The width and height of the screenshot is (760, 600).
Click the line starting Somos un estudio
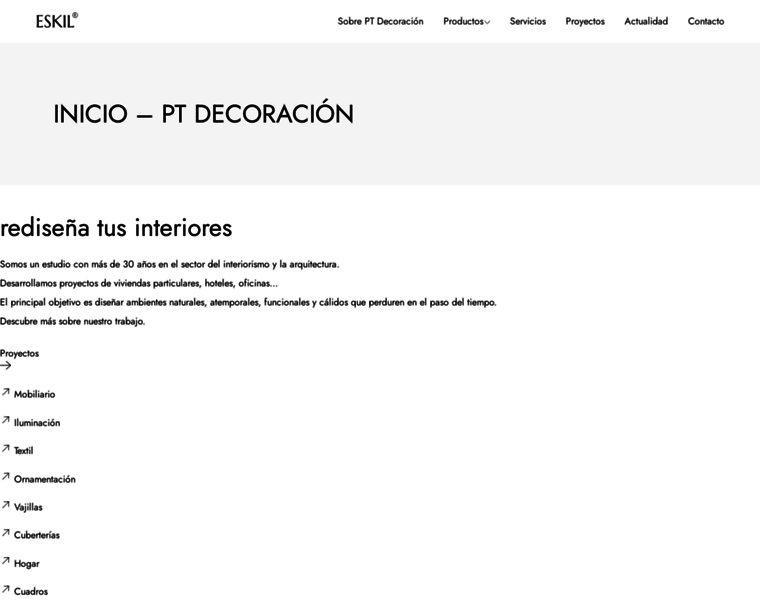point(170,264)
